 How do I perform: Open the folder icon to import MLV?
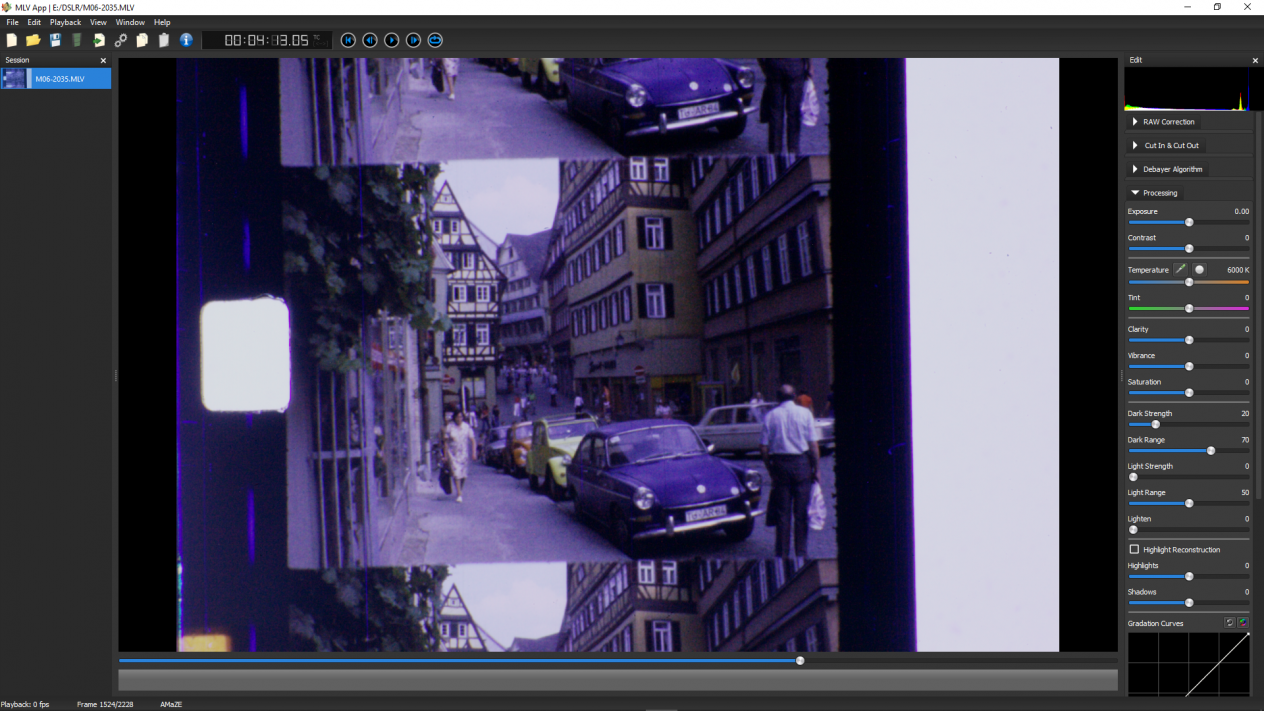(x=33, y=40)
